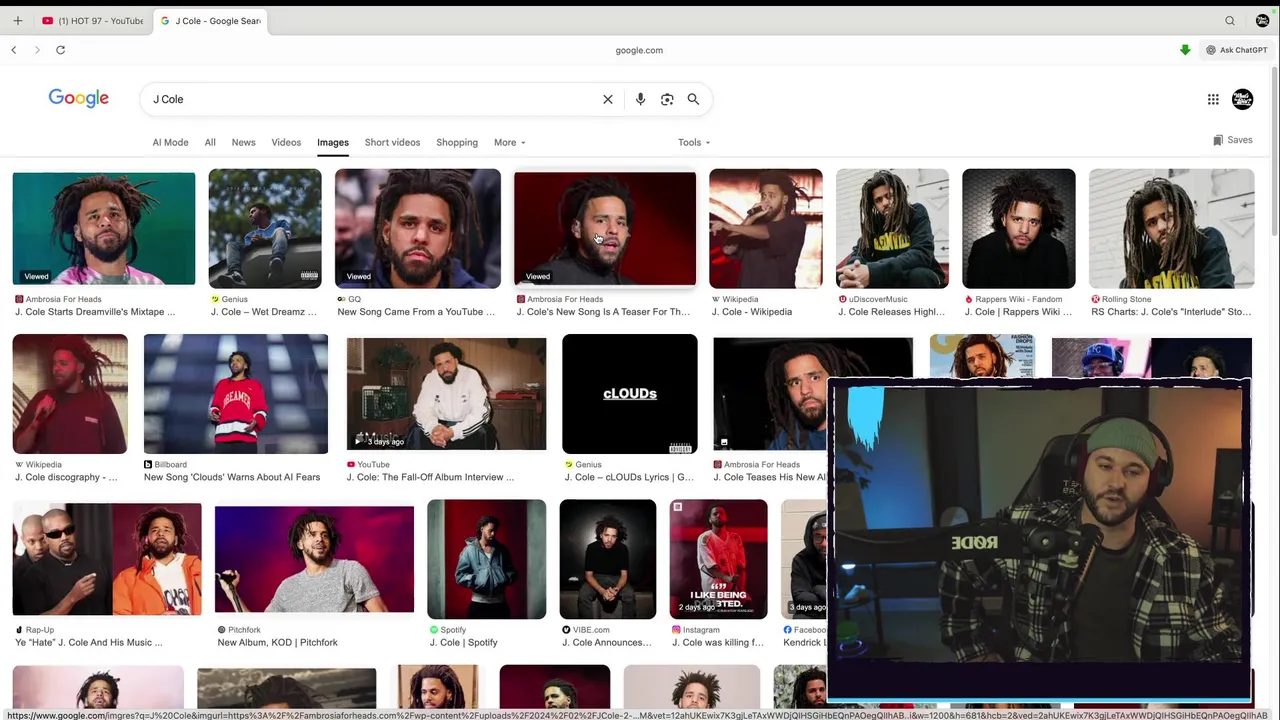Viewport: 1280px width, 720px height.
Task: Open the Google account profile avatar
Action: tap(1242, 99)
